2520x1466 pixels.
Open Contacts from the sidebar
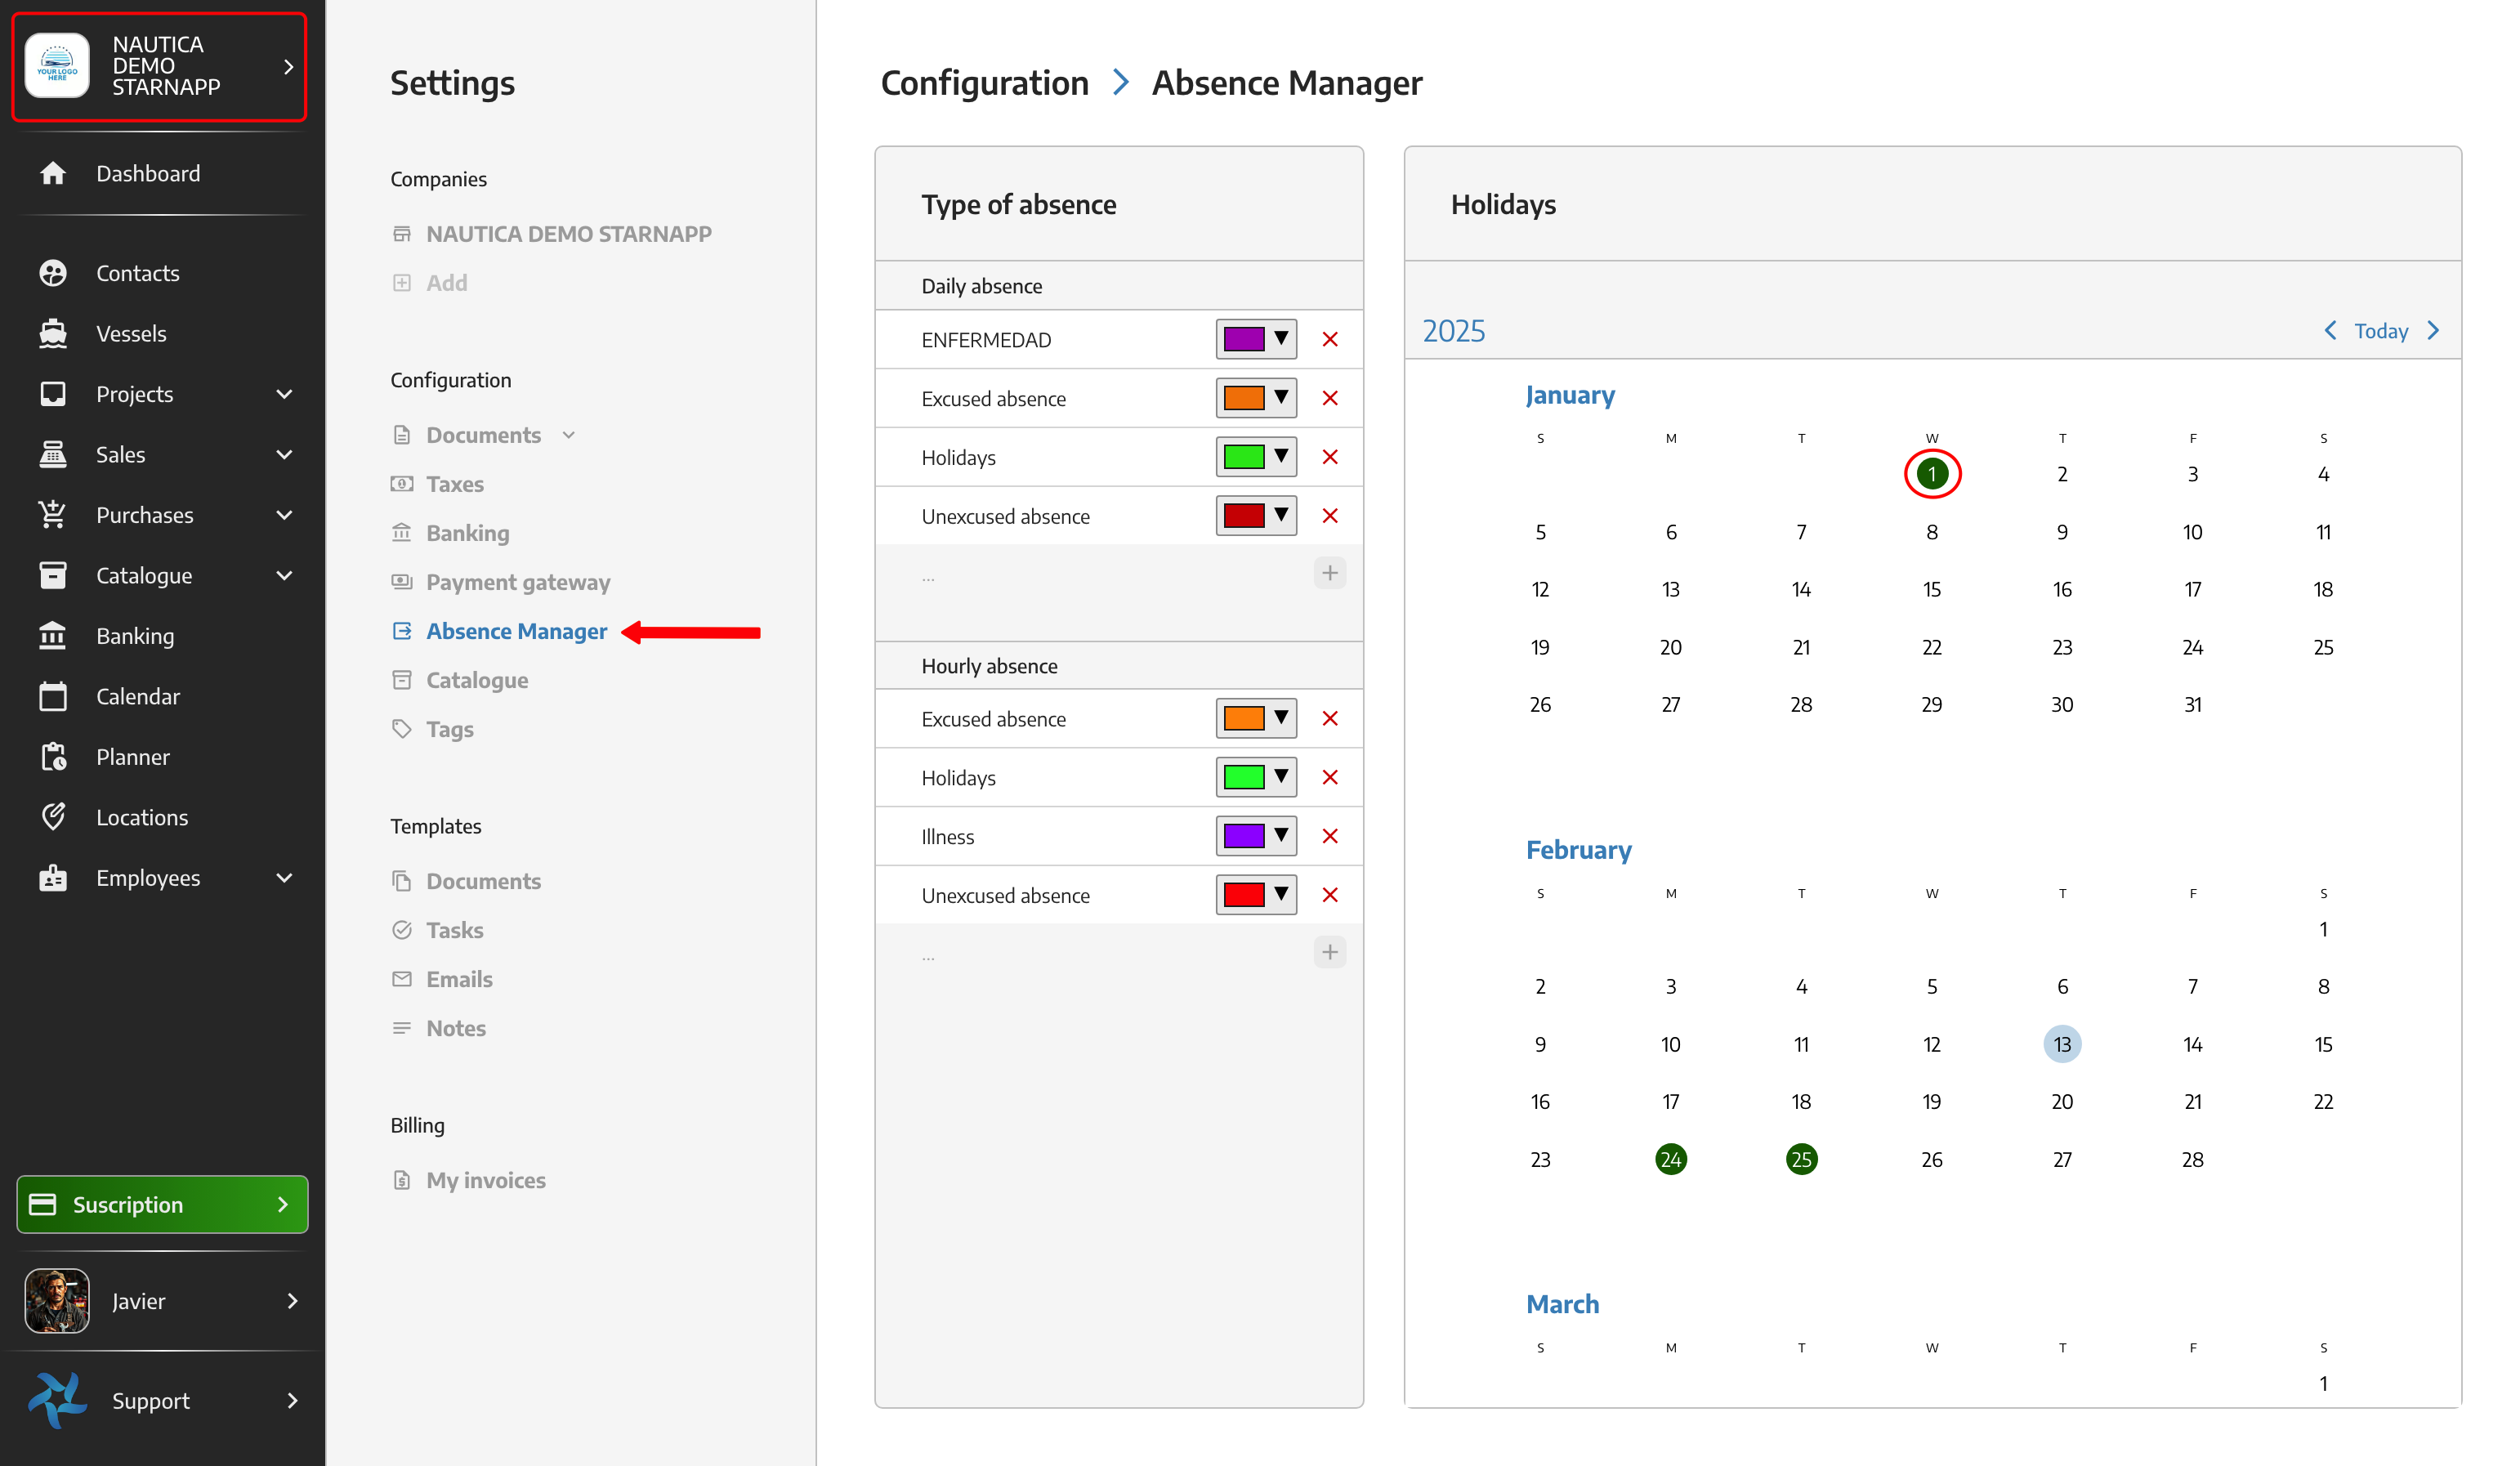(137, 273)
